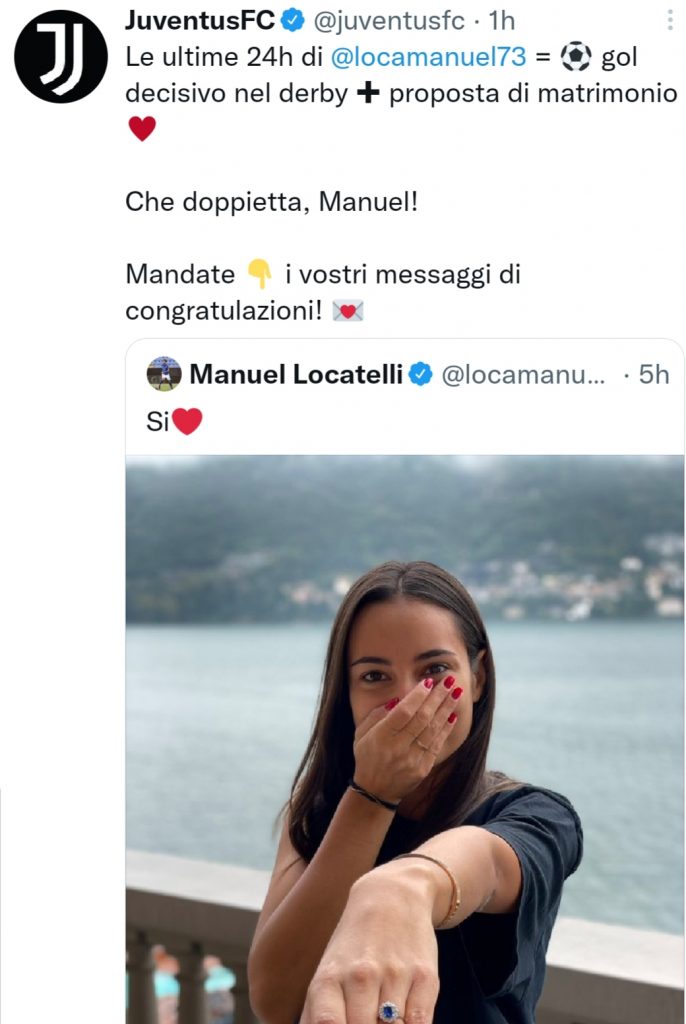Click the plus sign emoji in the tweet
This screenshot has height=1024, width=686.
(366, 91)
